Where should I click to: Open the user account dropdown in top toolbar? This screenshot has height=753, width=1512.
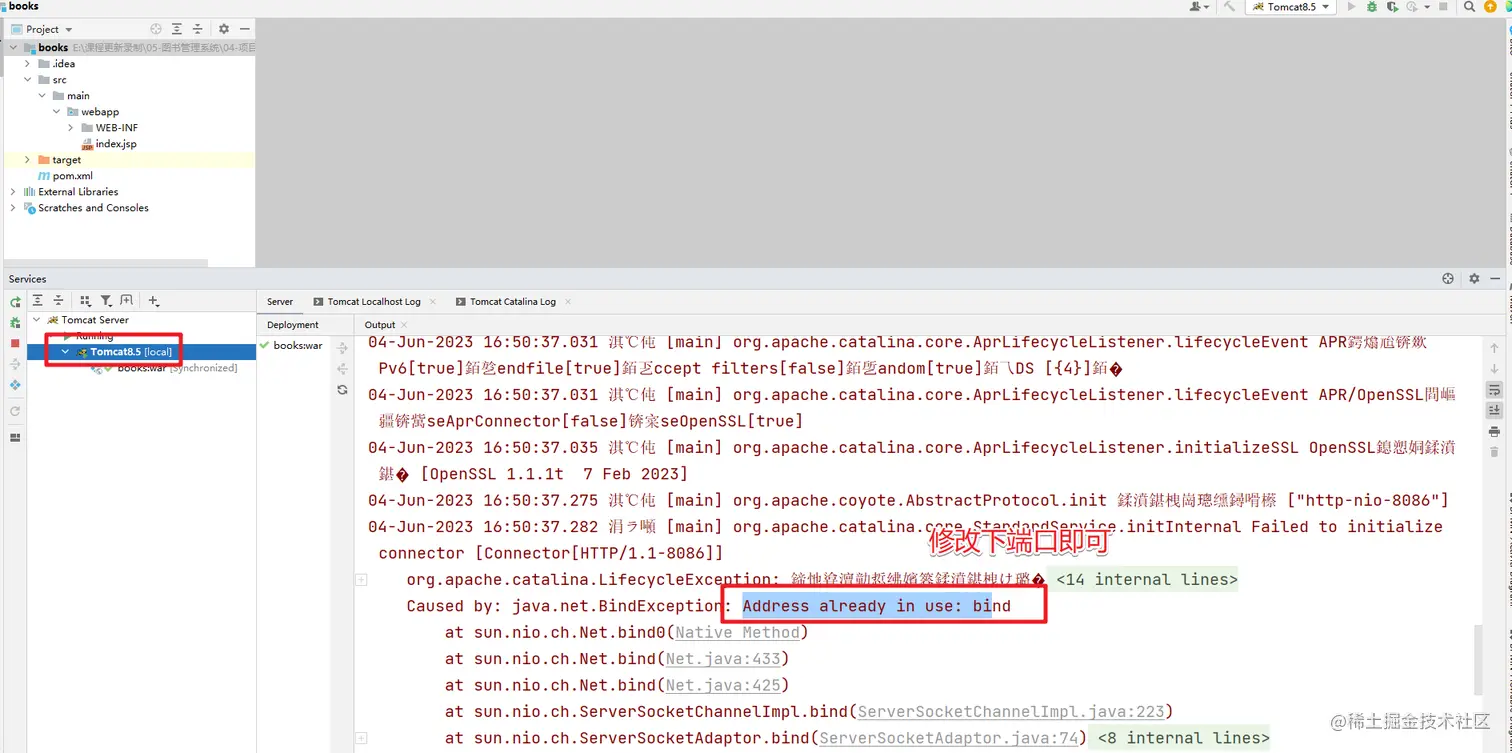point(1199,7)
